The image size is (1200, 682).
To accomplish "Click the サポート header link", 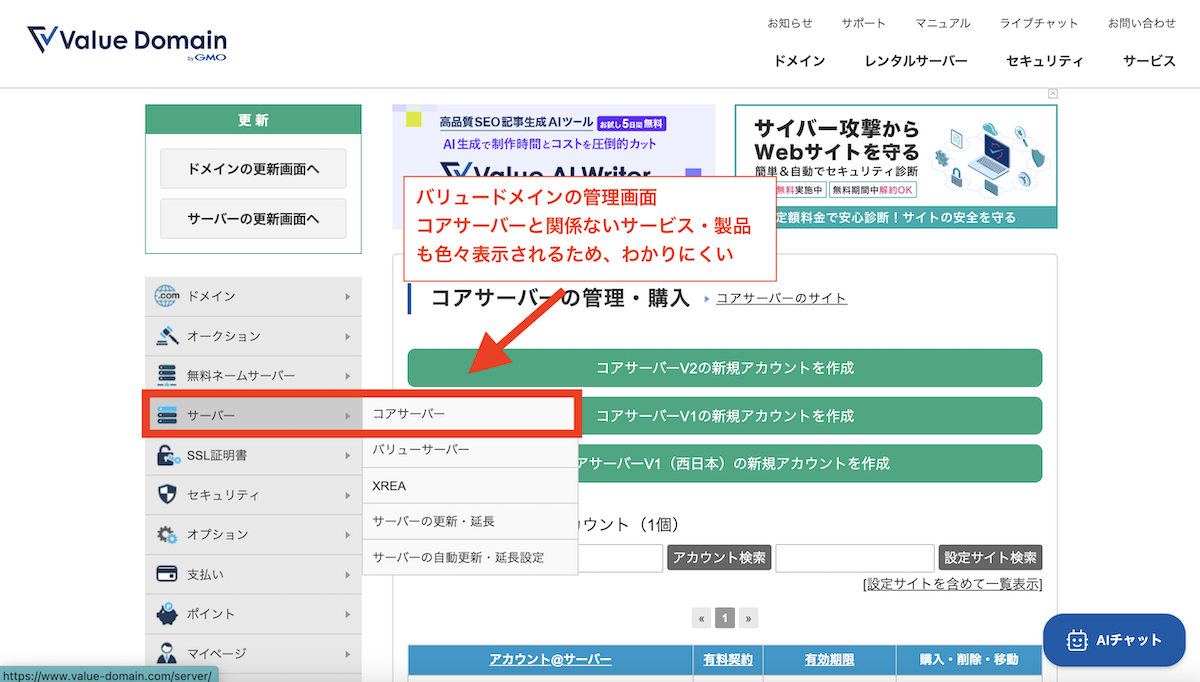I will tap(863, 23).
